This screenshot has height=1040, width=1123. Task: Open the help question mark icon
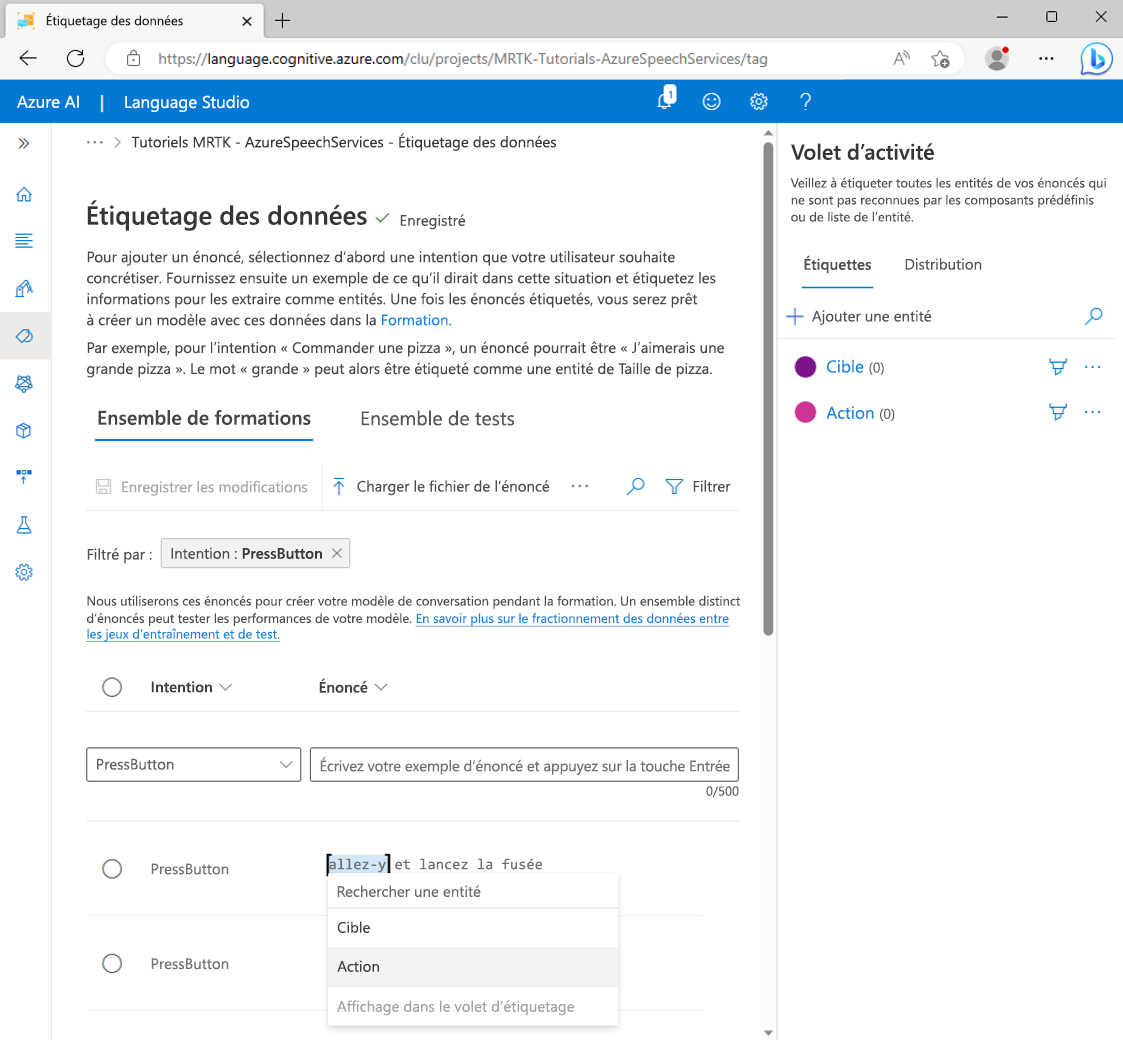point(805,102)
